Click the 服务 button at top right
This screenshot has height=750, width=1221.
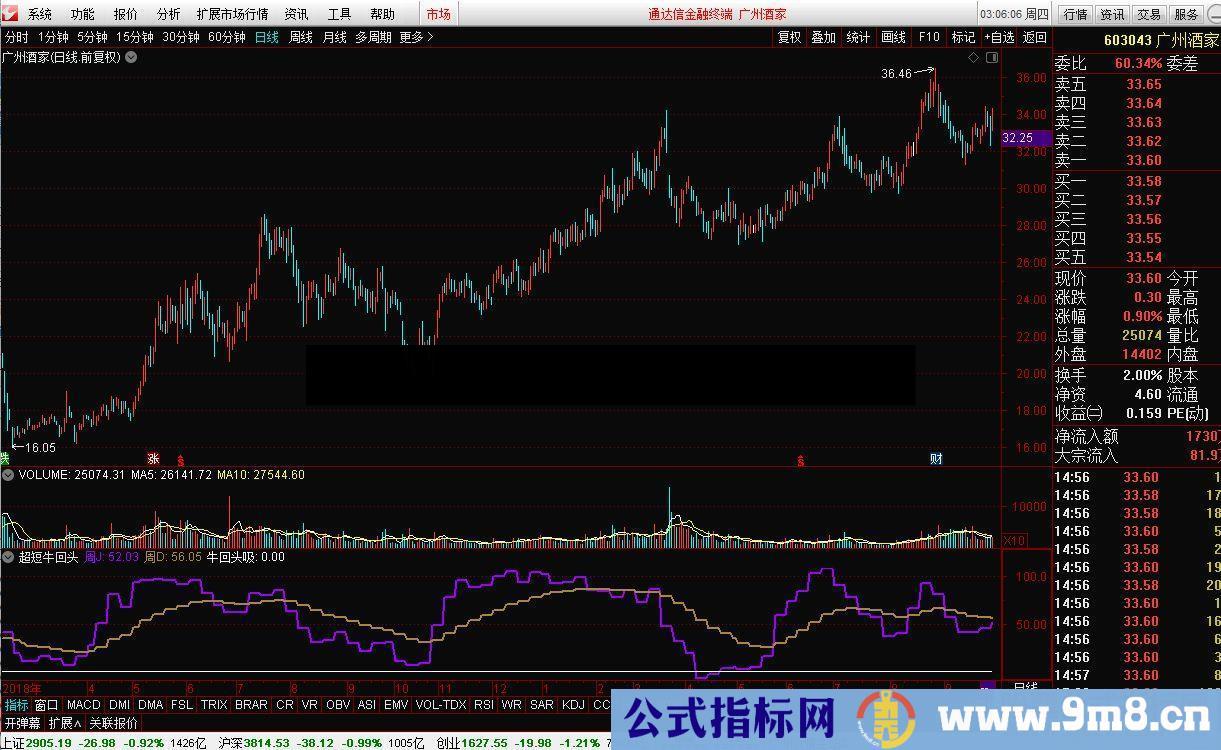click(1186, 14)
